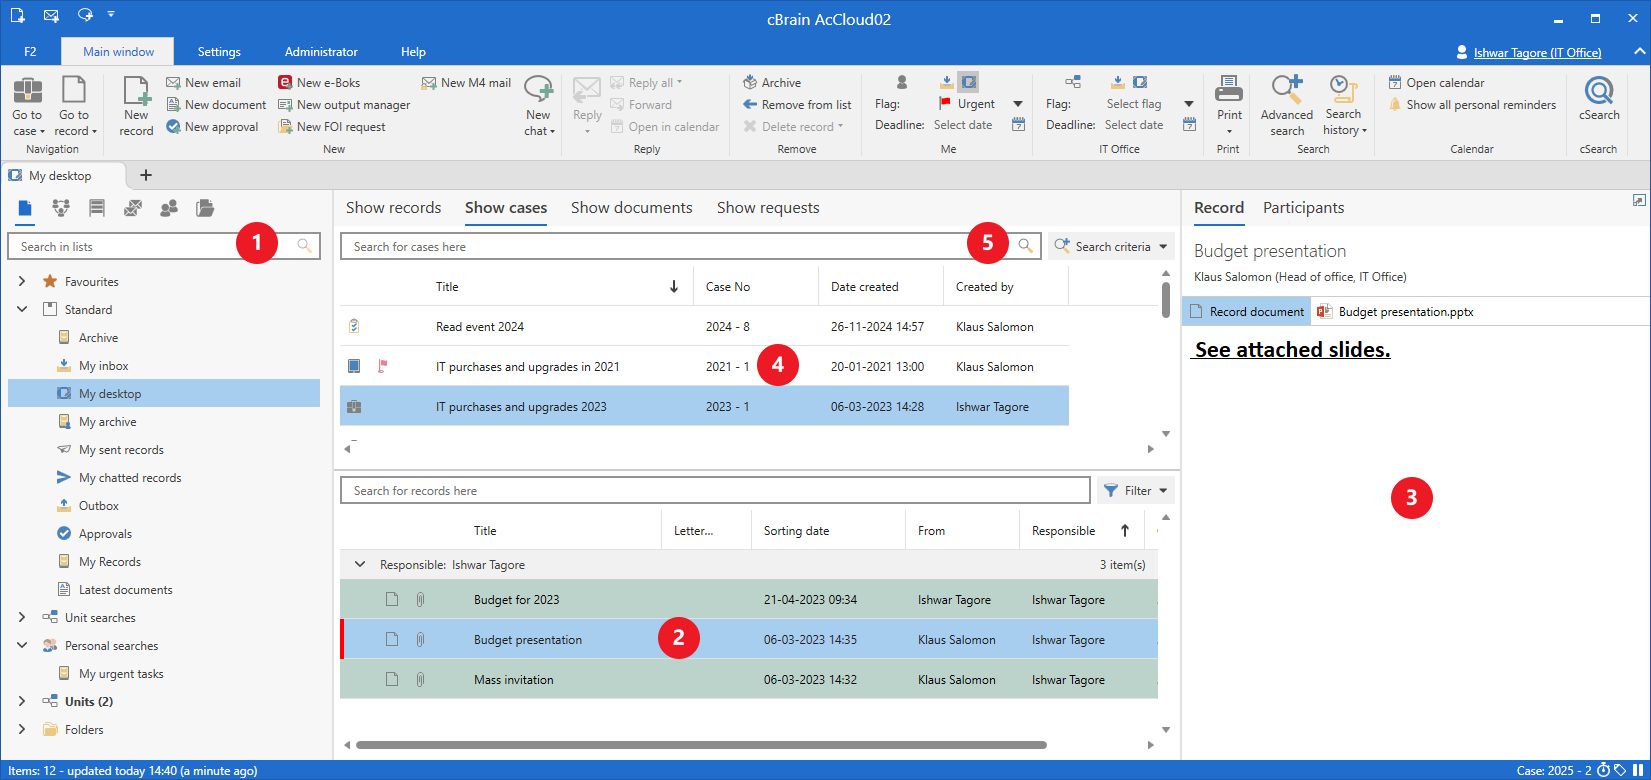Expand the Favourites tree node
This screenshot has width=1651, height=780.
click(22, 282)
